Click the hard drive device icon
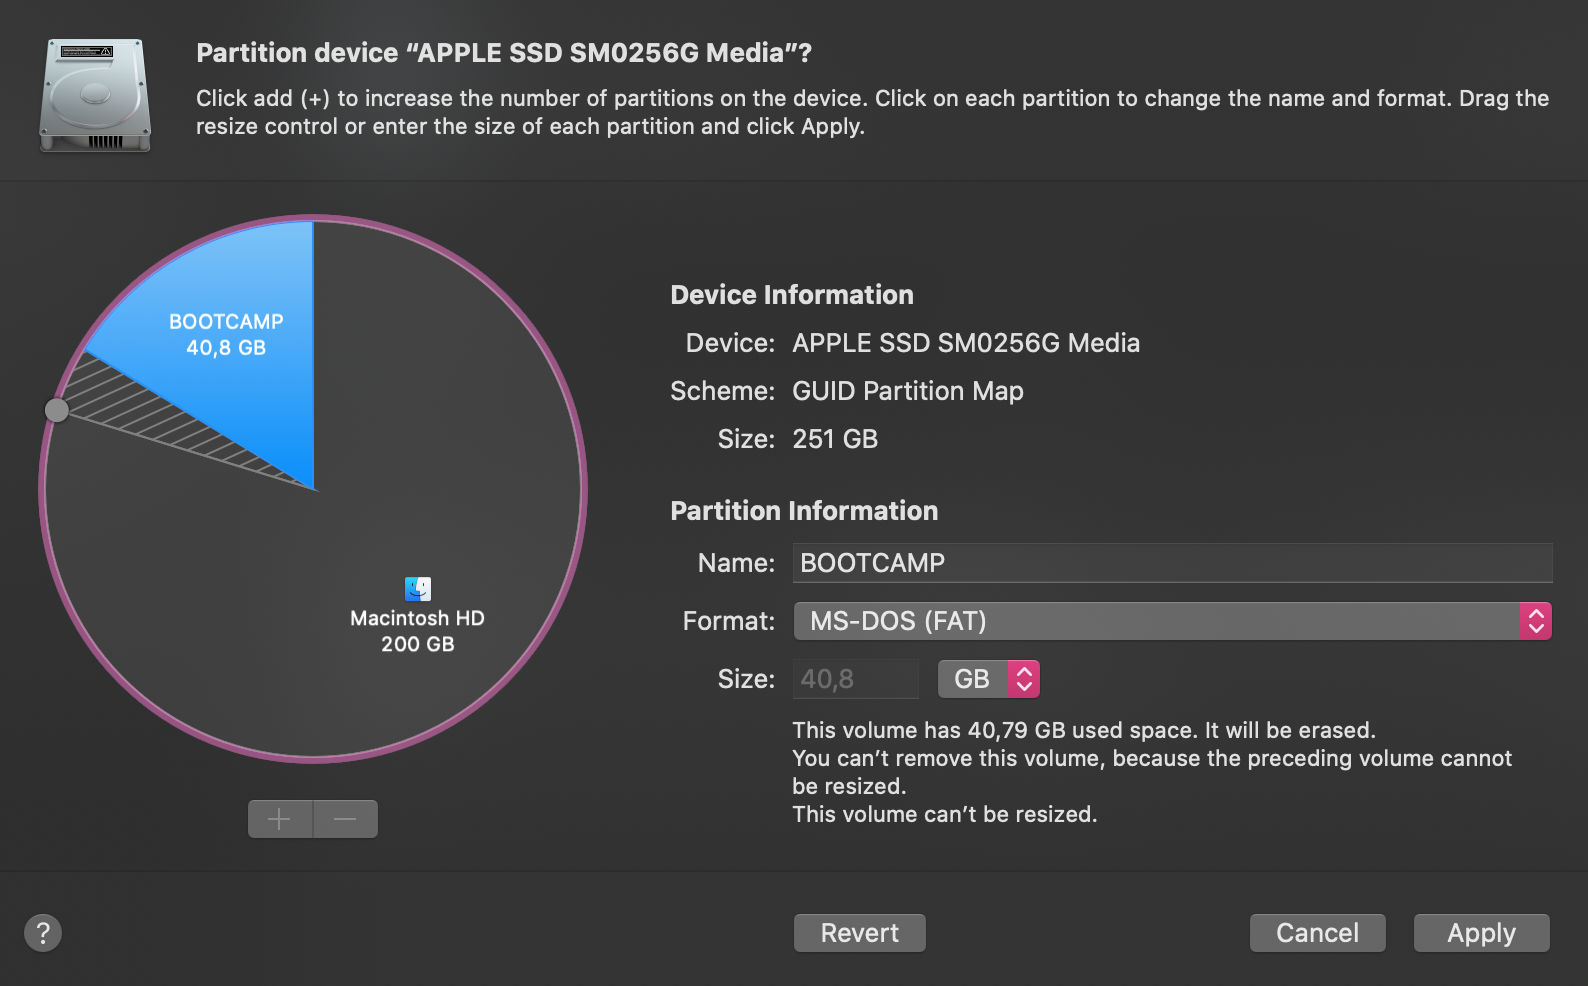This screenshot has width=1588, height=986. click(x=95, y=93)
